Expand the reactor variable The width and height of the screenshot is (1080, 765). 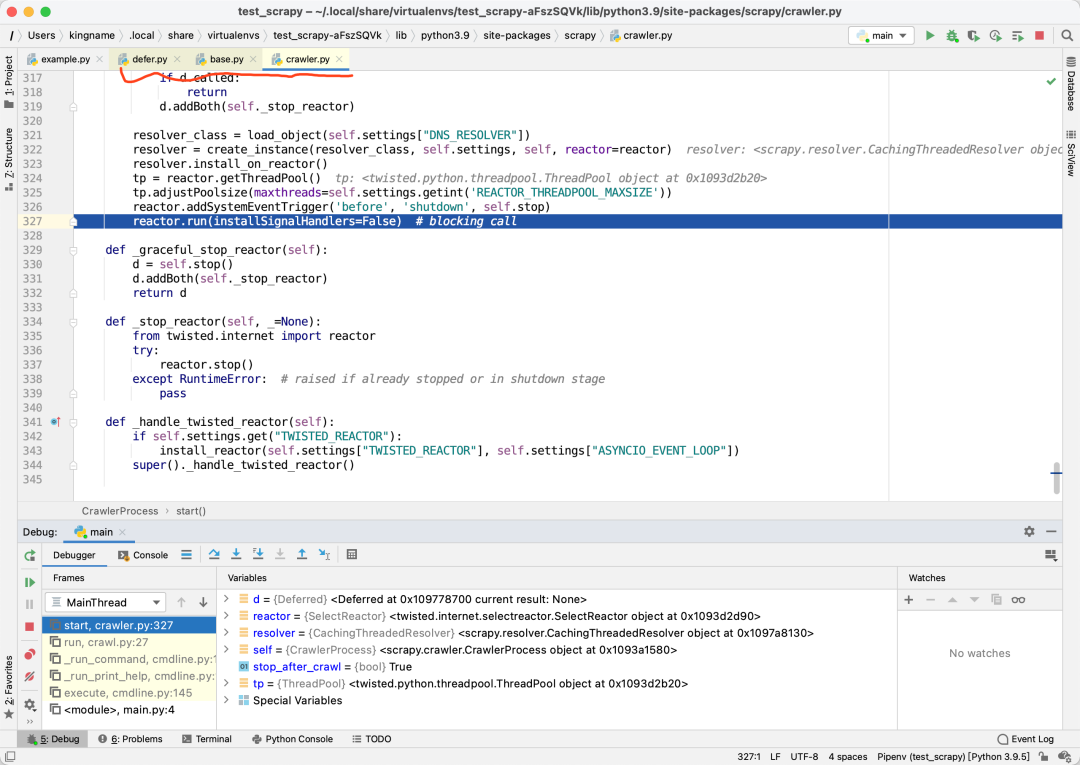click(226, 616)
